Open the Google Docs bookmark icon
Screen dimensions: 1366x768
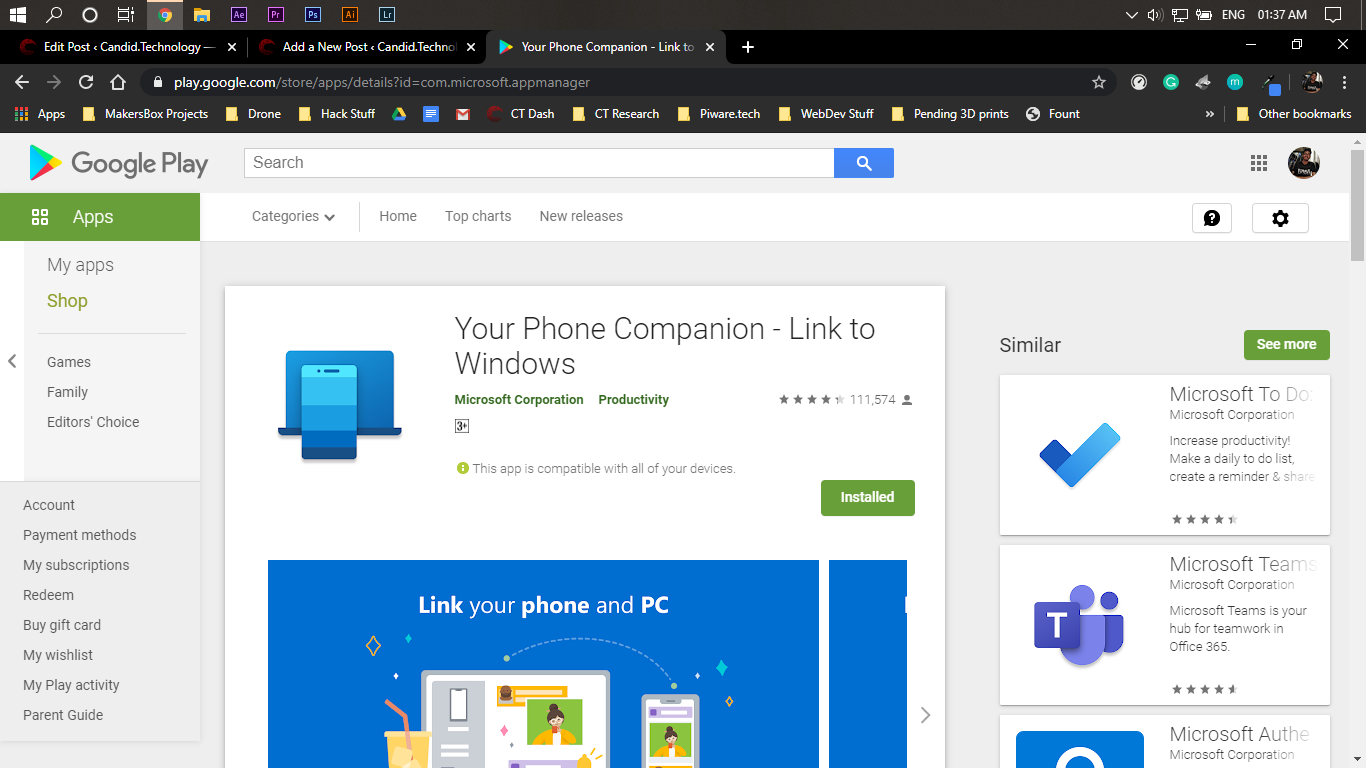[431, 114]
